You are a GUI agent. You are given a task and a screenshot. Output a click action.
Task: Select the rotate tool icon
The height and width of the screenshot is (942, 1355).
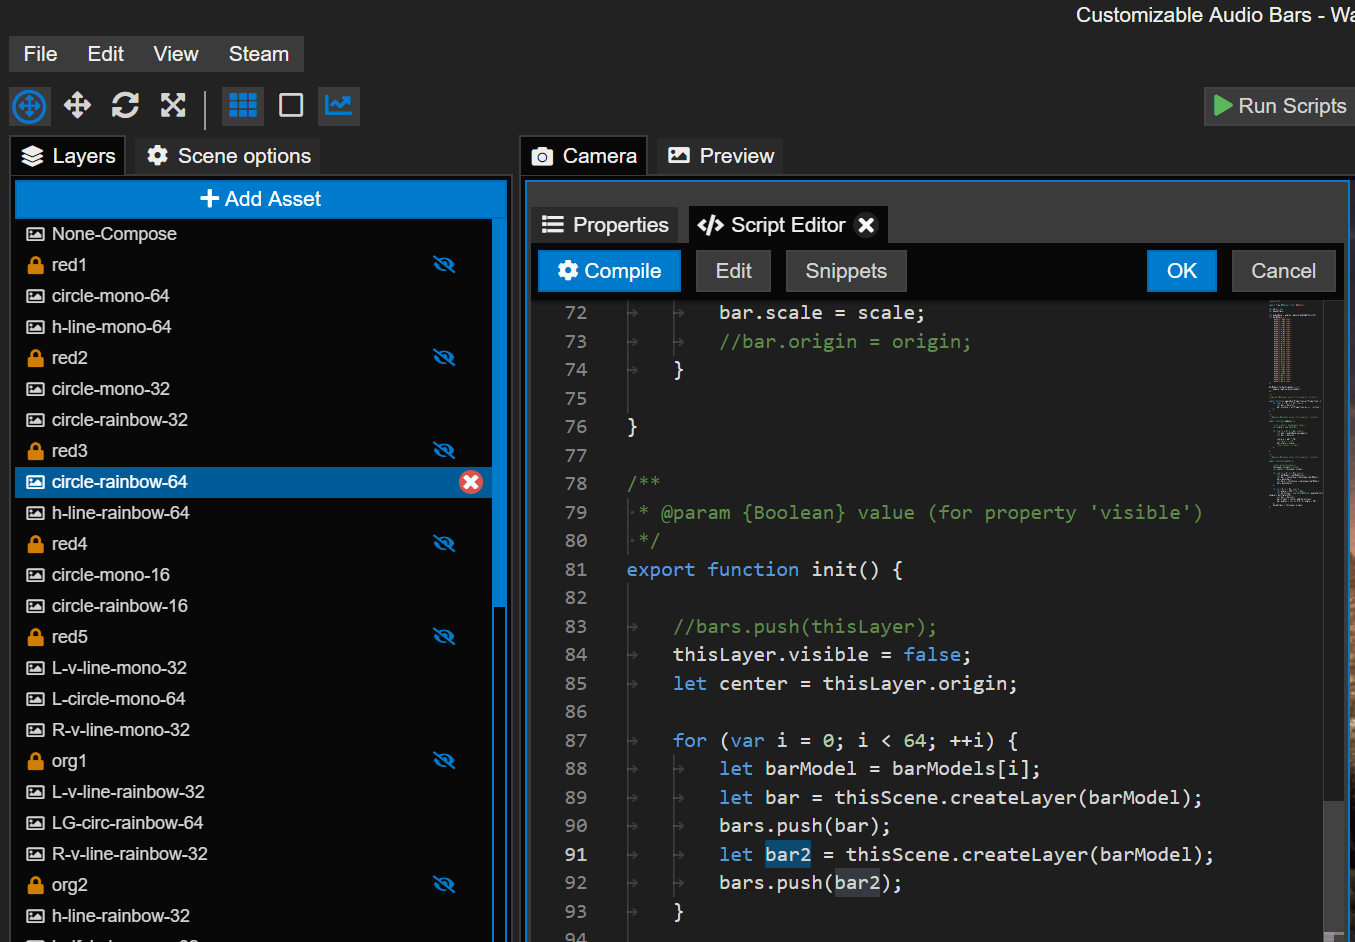coord(125,105)
